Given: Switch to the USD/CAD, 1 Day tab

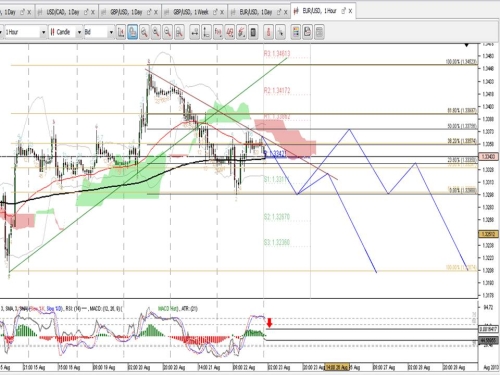Looking at the screenshot, I should point(63,12).
